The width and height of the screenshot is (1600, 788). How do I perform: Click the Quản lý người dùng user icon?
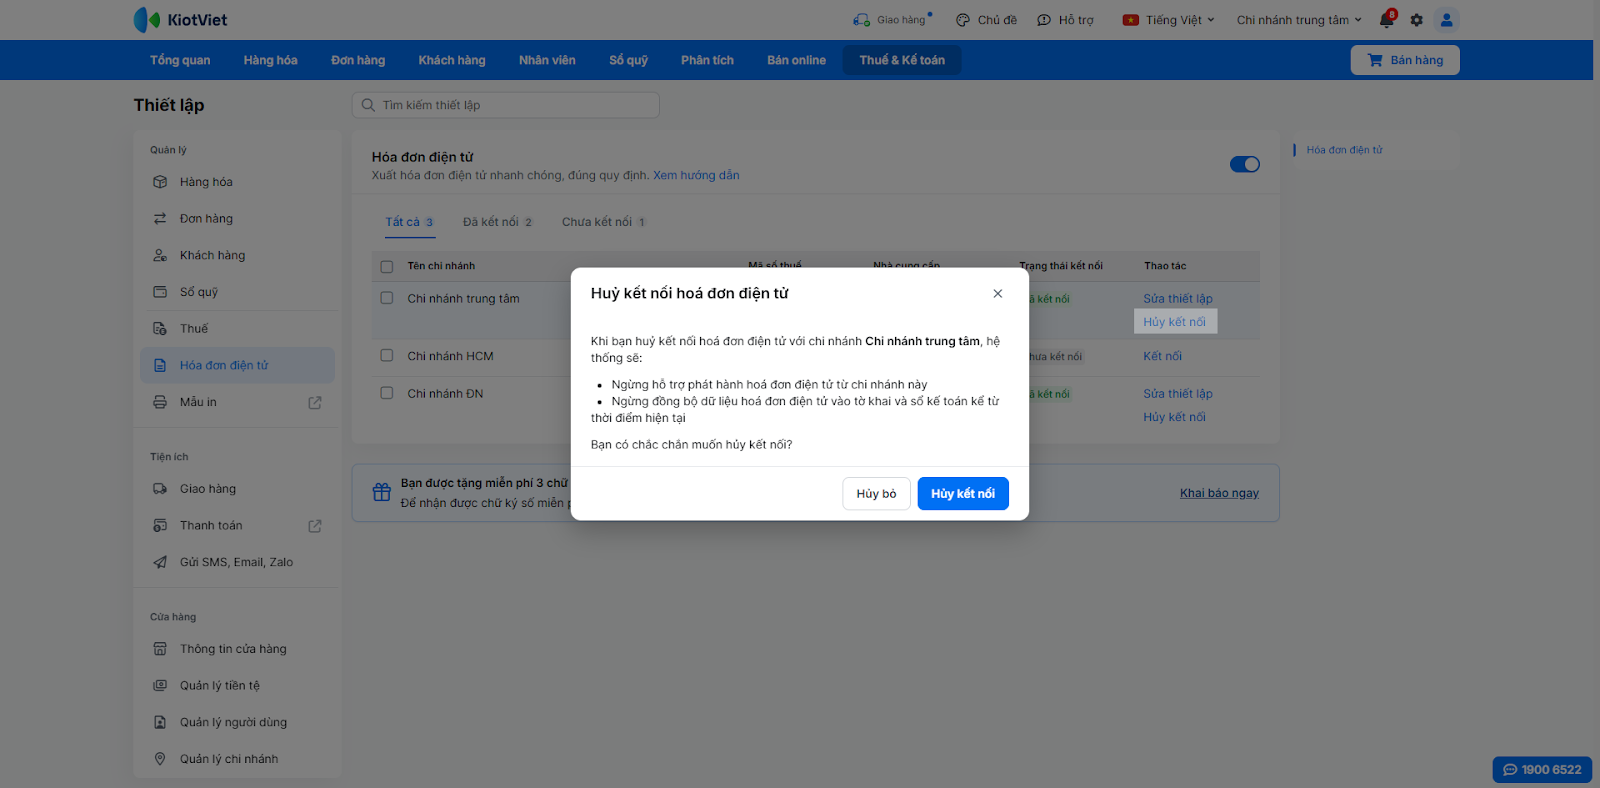pos(160,722)
